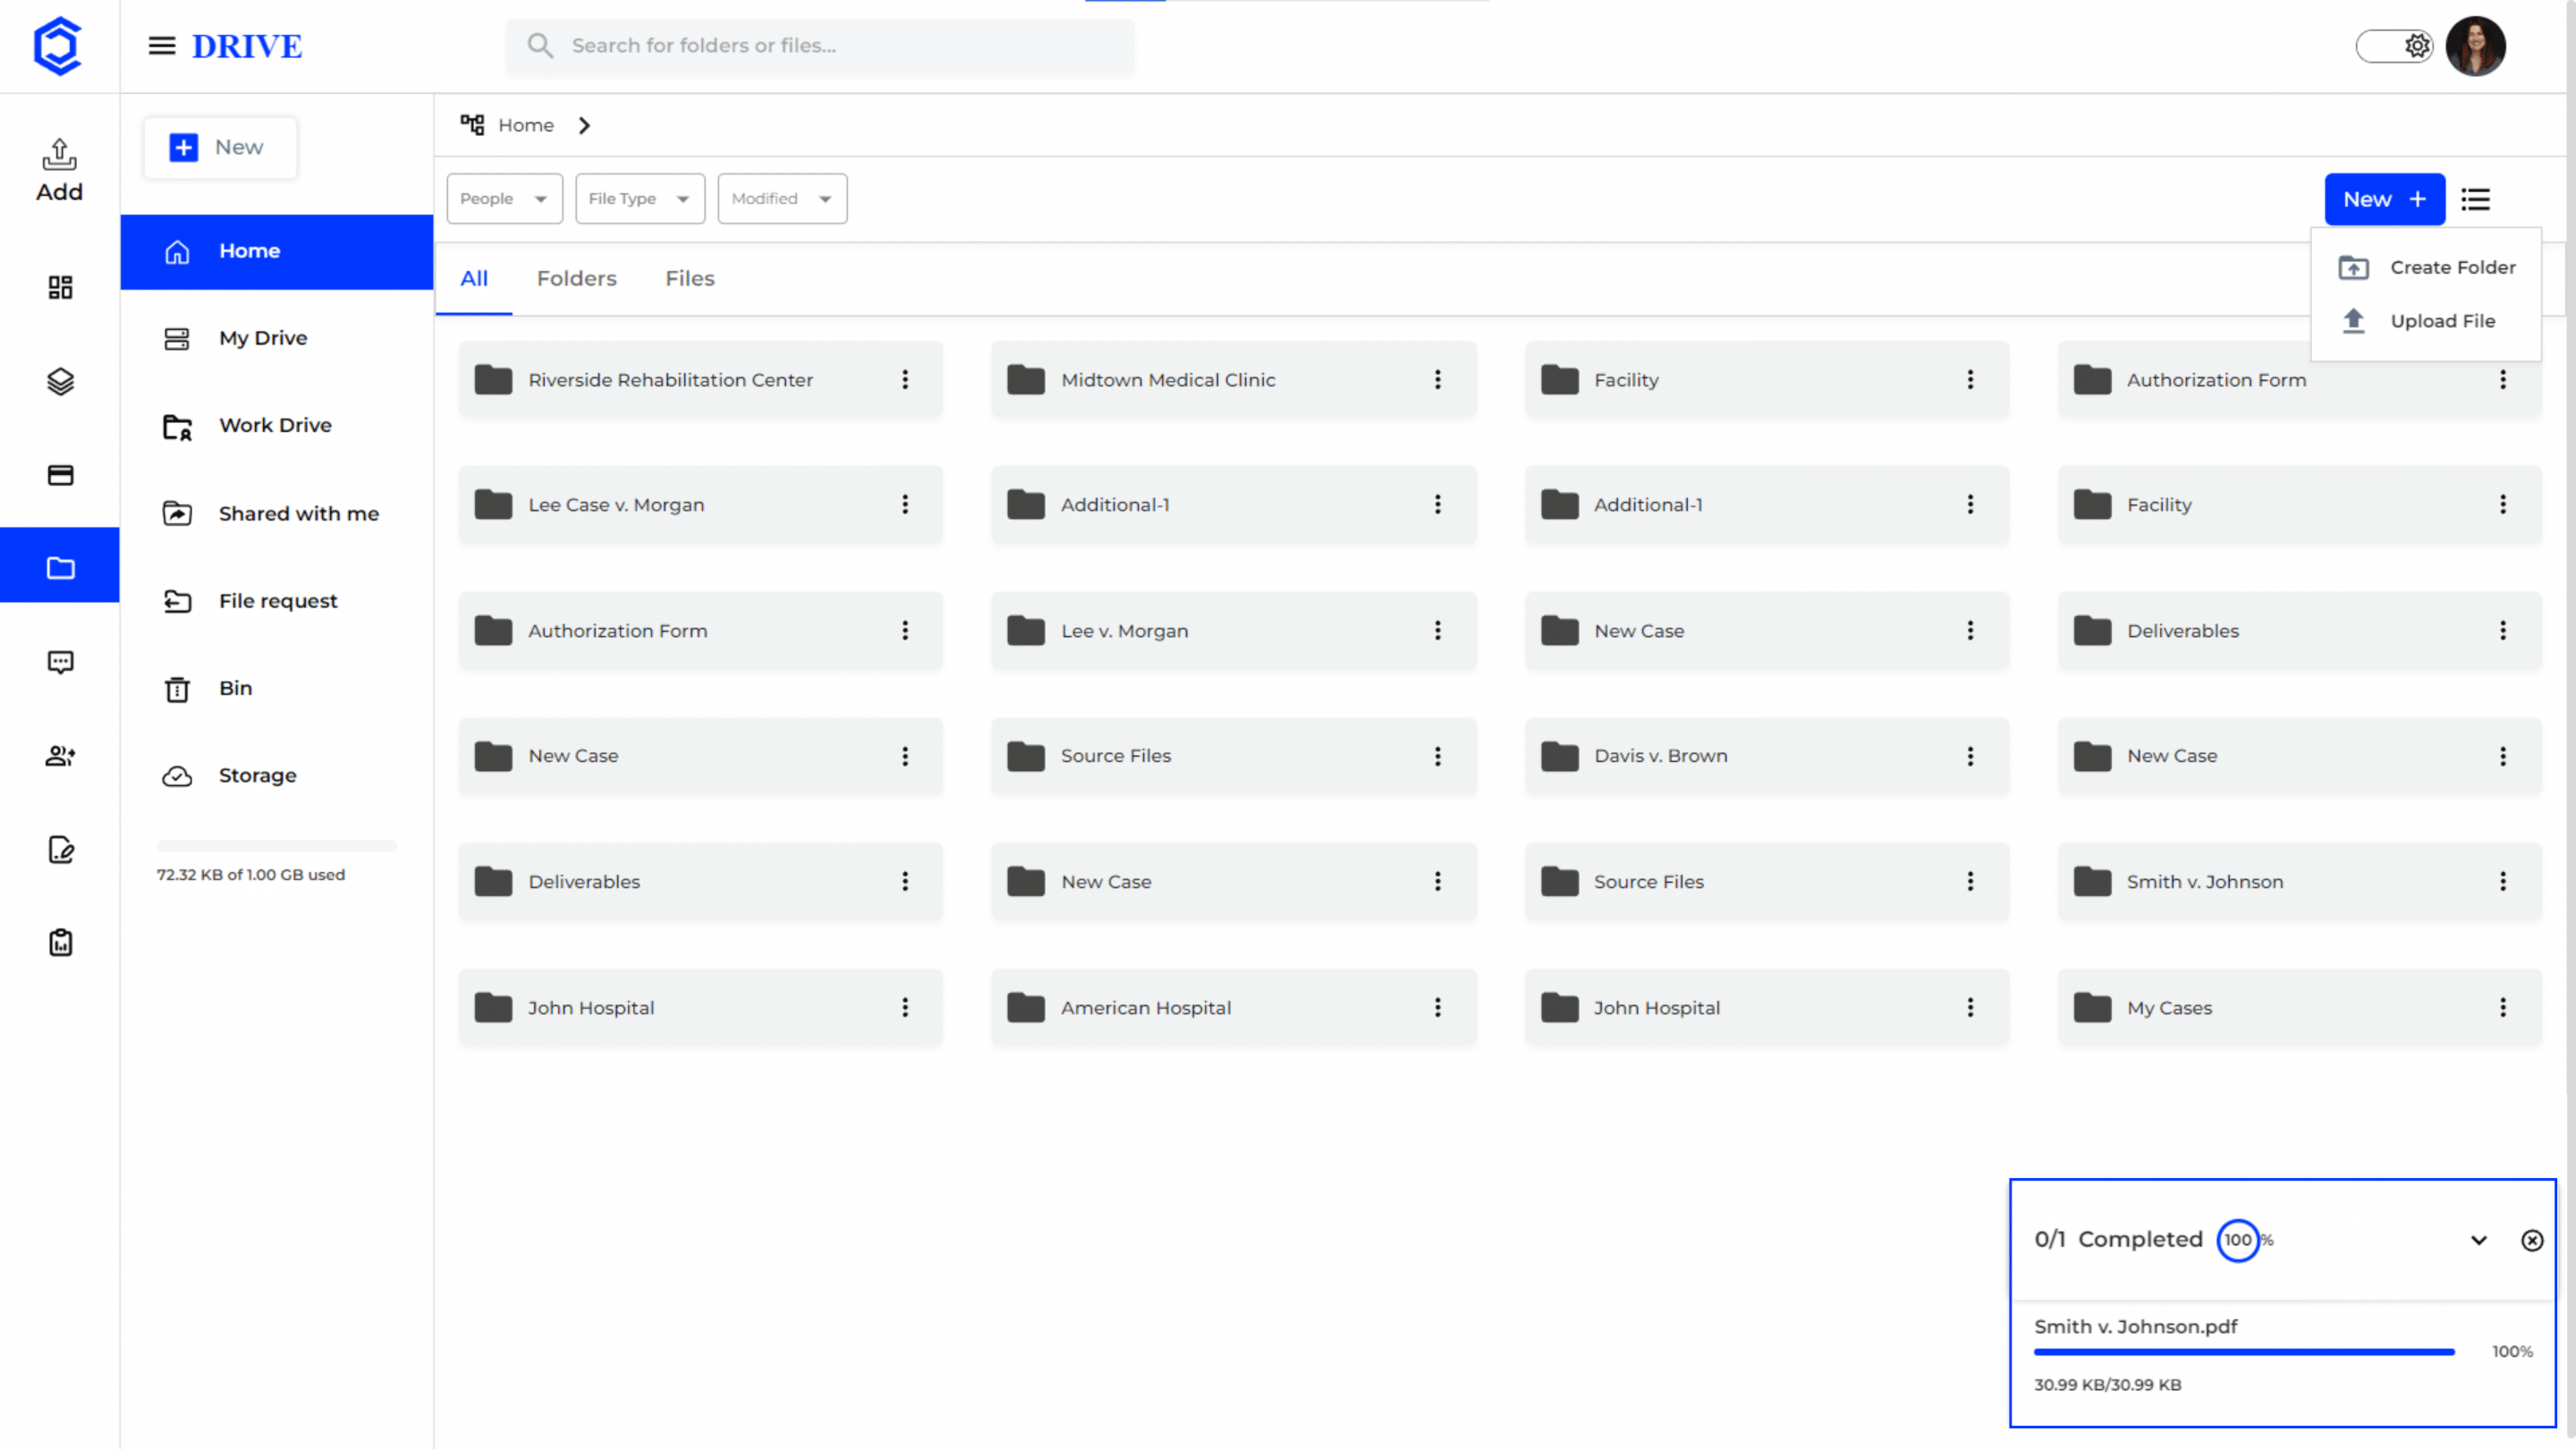
Task: Expand the Modified filter dropdown
Action: tap(782, 199)
